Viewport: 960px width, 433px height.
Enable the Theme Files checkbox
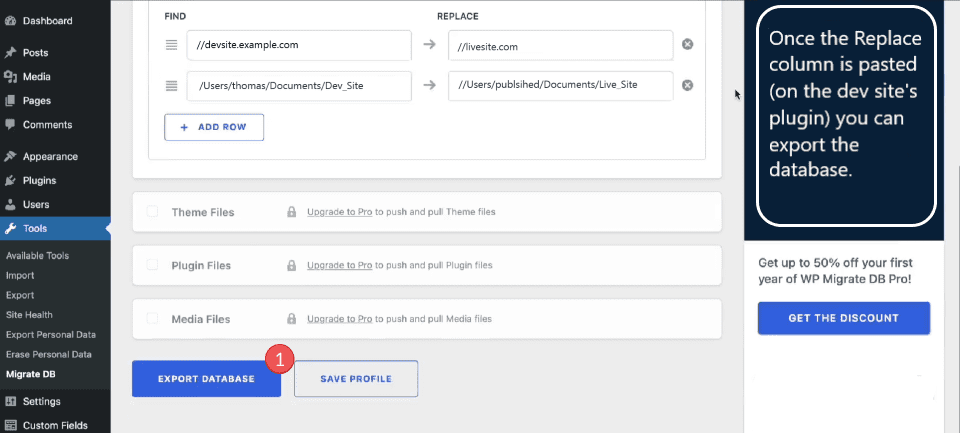click(153, 212)
